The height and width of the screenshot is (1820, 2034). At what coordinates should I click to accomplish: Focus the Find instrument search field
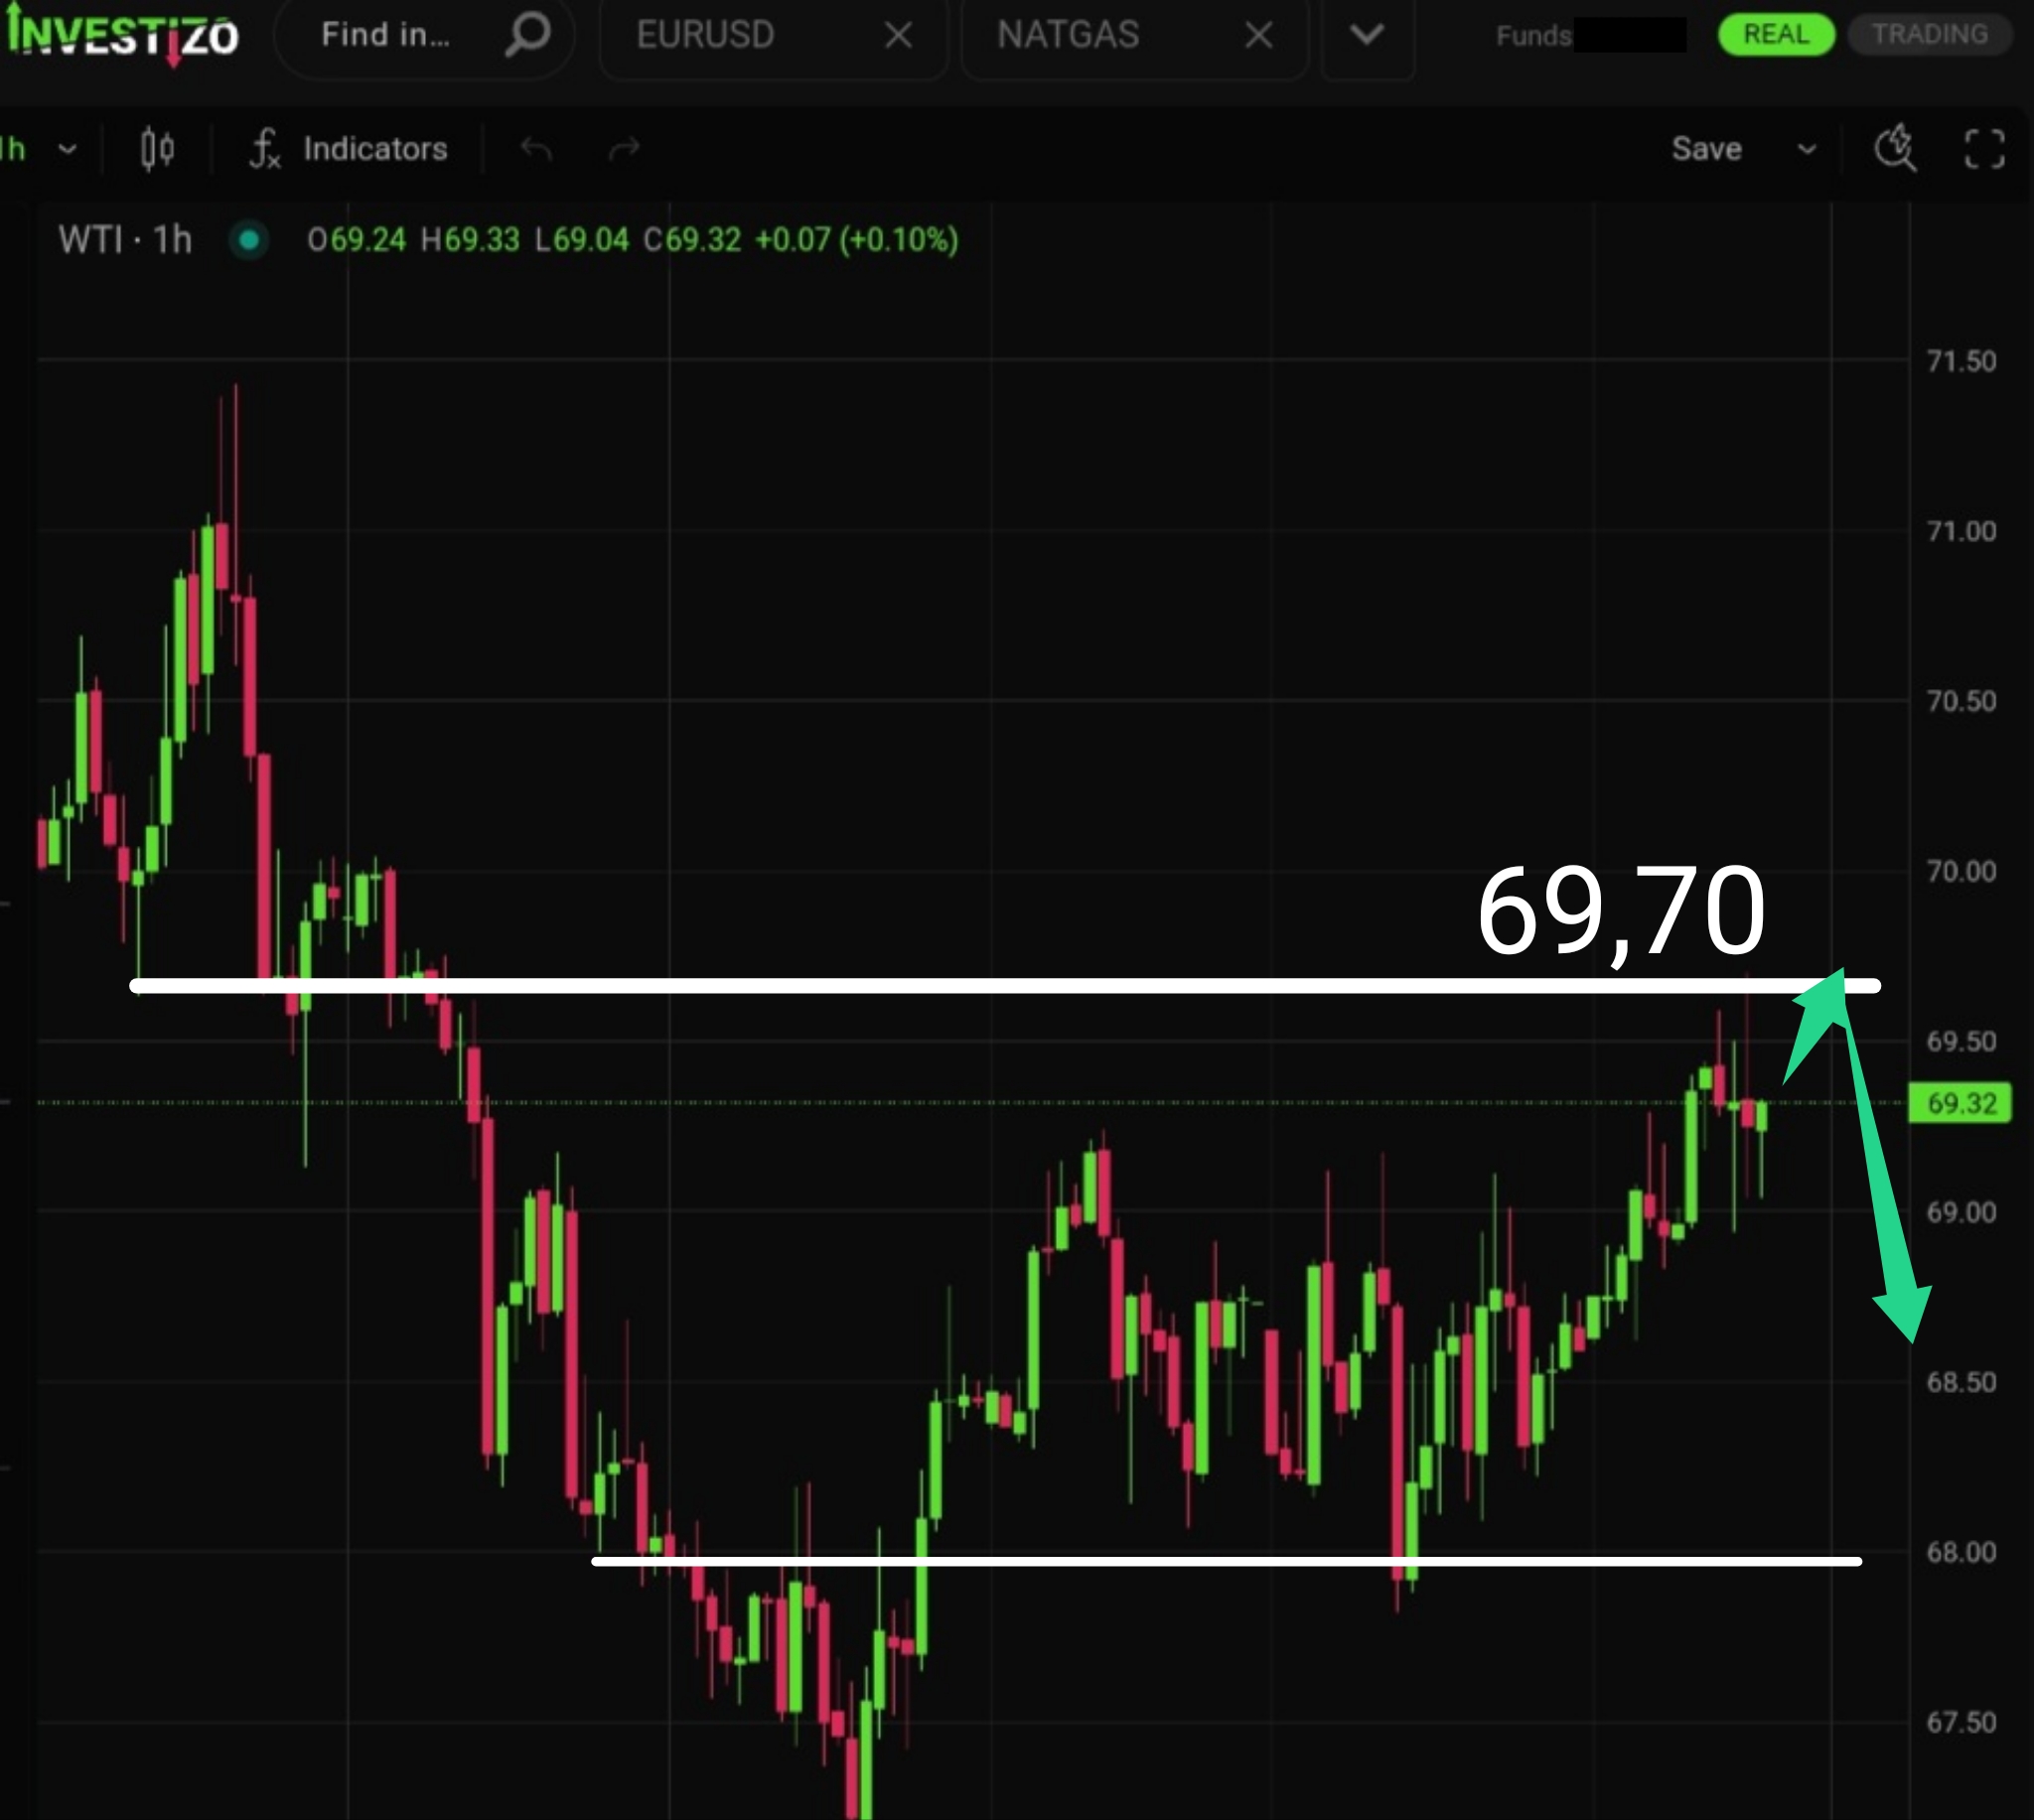[x=424, y=36]
